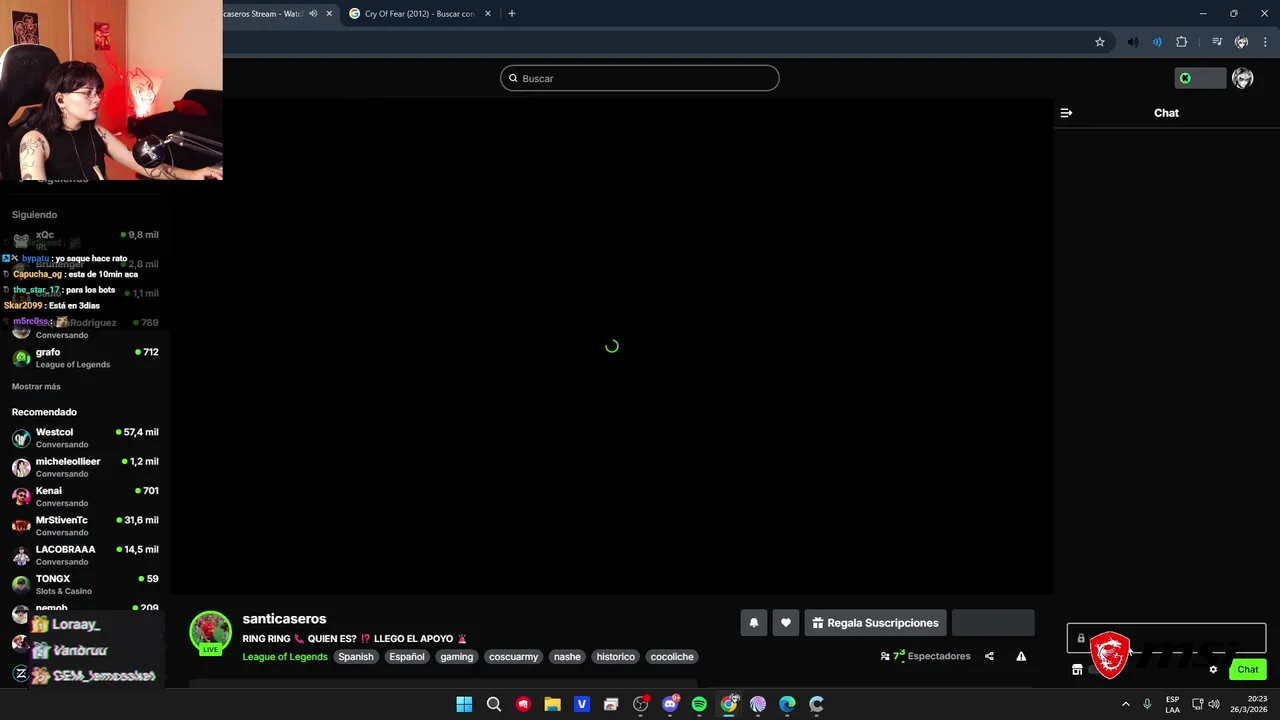Click the share stream icon

coord(989,656)
